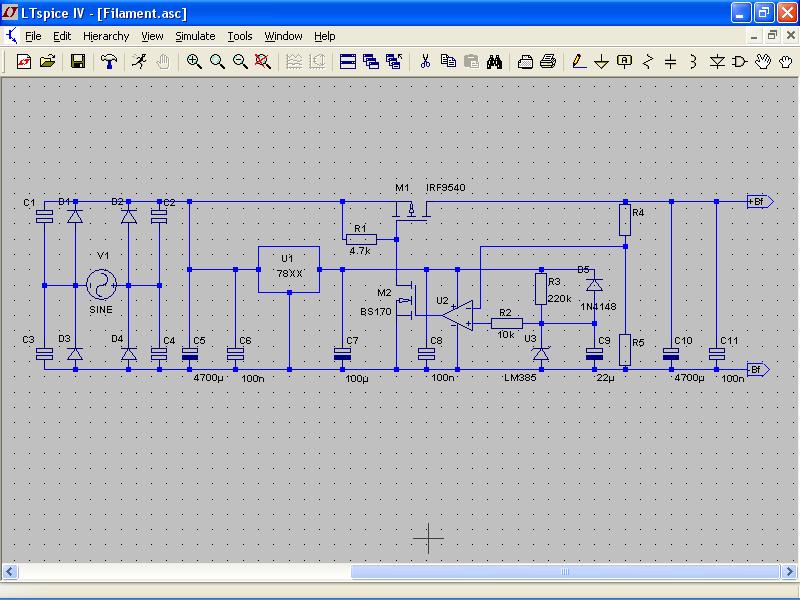Click the Halt simulation hand icon

[163, 62]
